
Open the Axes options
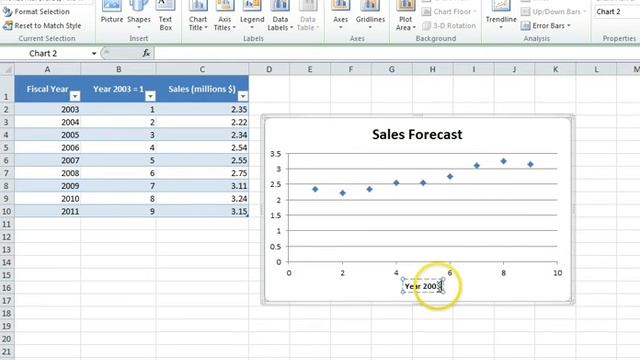click(340, 15)
